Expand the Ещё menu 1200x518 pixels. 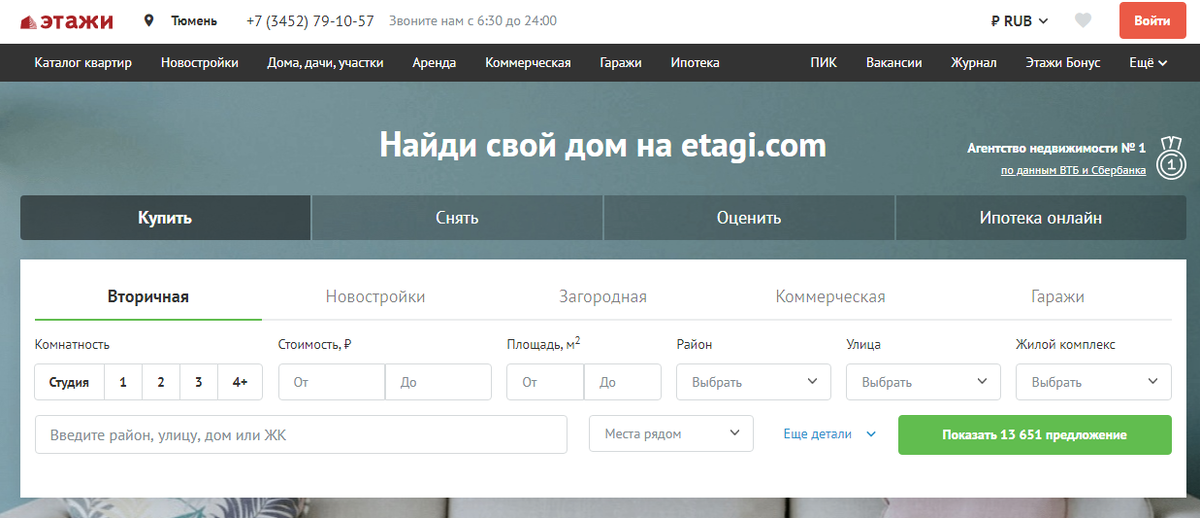click(1148, 62)
